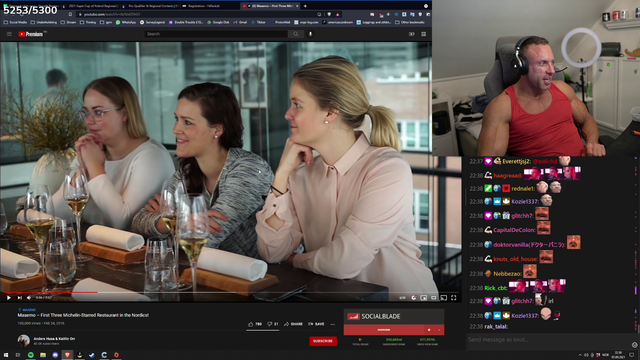Open the YouTube hamburger guide menu

[x=9, y=34]
